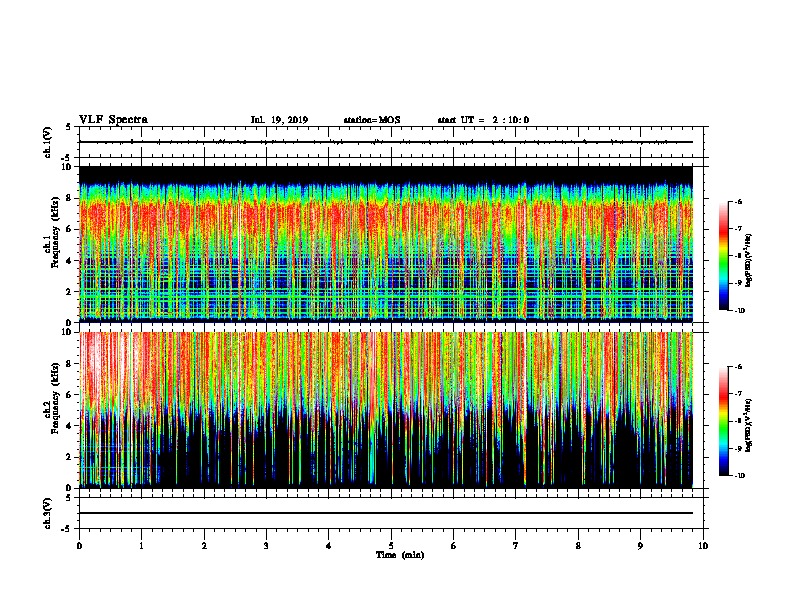
Task: Click the "-9" label on ch.2 colorbar
Action: (x=738, y=448)
